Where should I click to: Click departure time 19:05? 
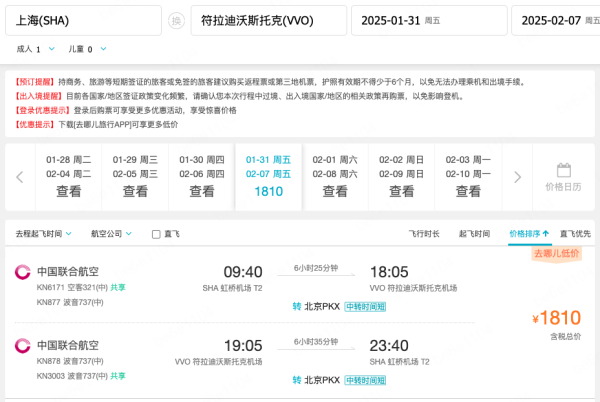coord(243,346)
